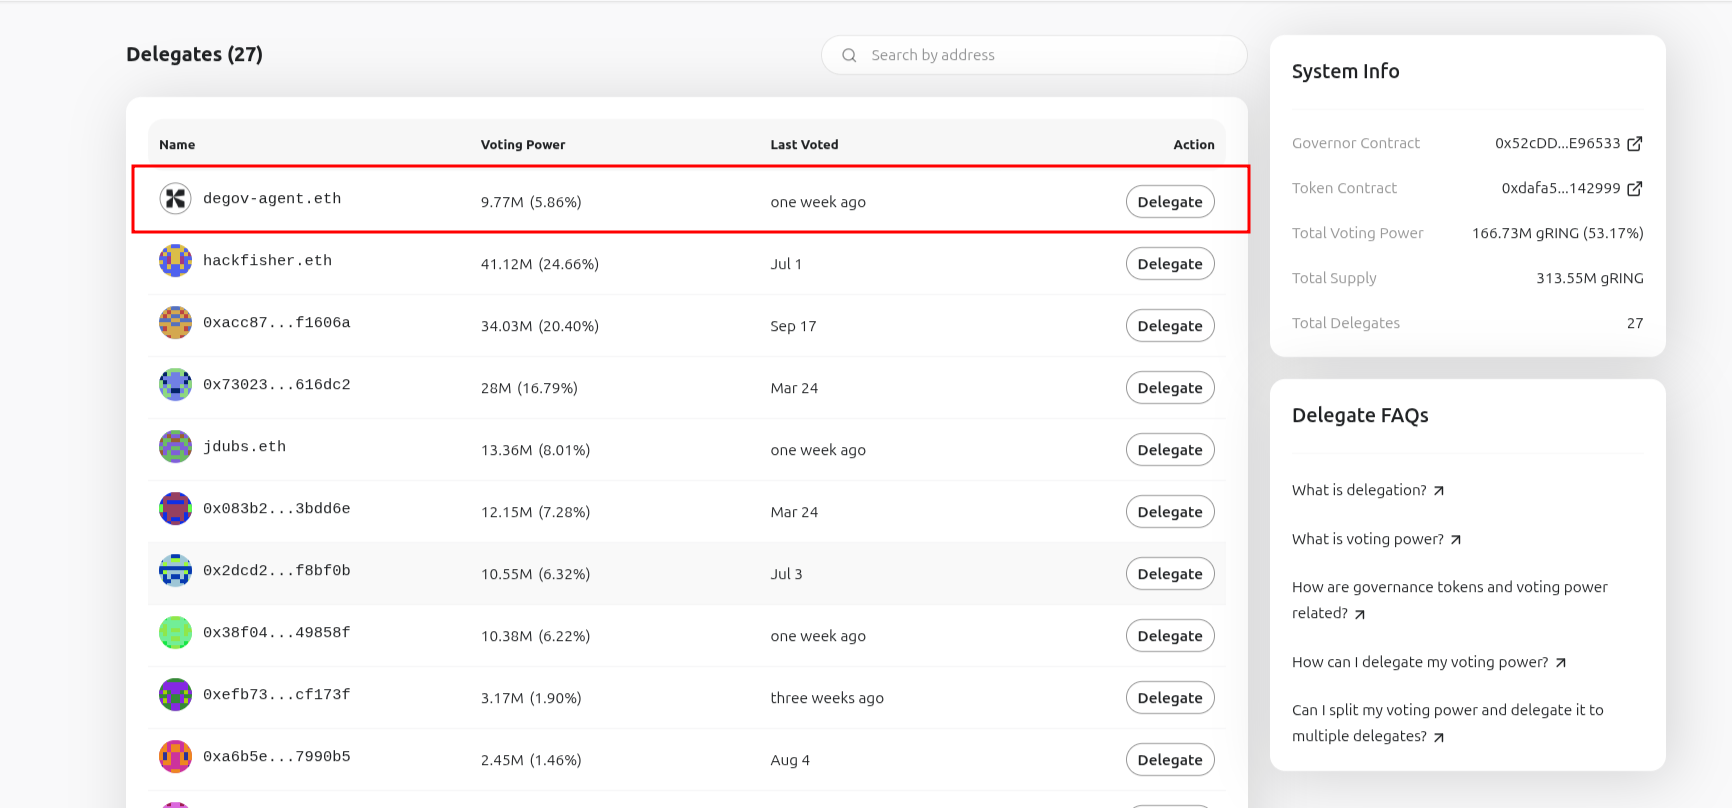The image size is (1732, 808).
Task: Click degov-agent.eth avatar icon
Action: 175,199
